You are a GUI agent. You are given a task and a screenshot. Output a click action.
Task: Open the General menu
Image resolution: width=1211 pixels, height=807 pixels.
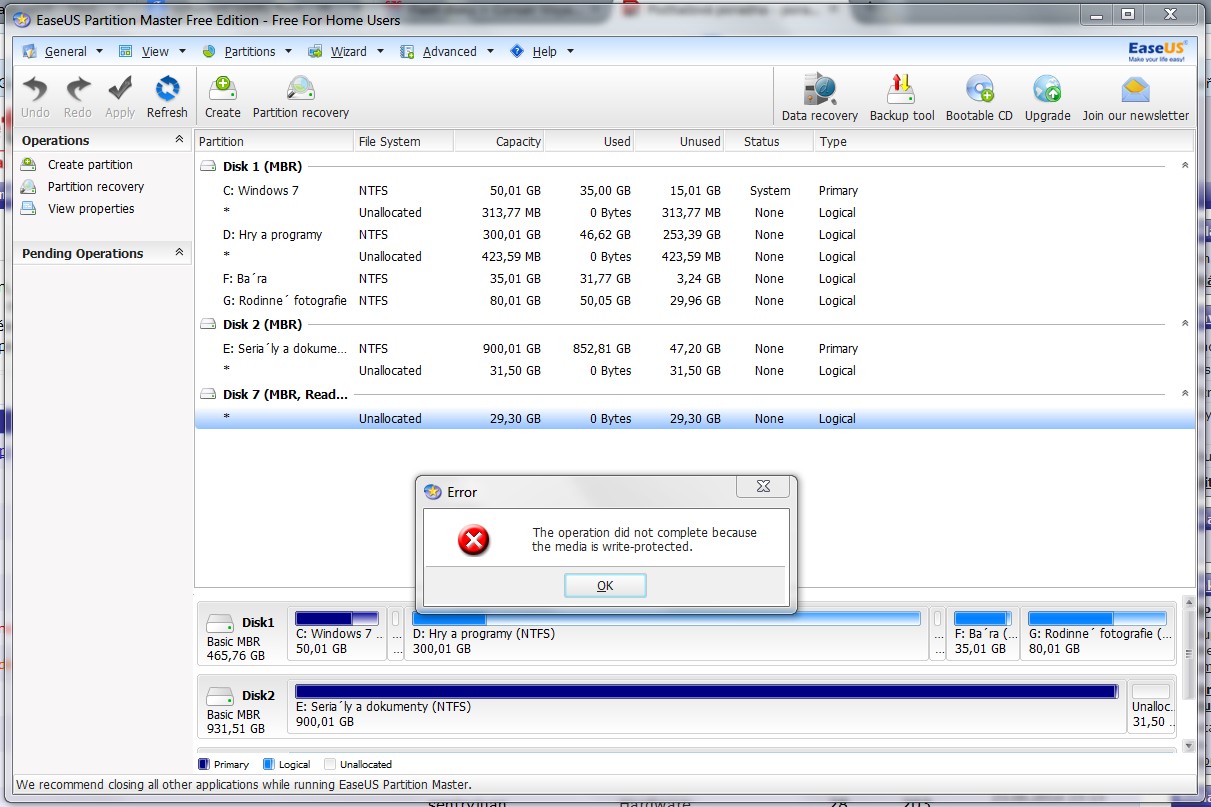pos(65,51)
